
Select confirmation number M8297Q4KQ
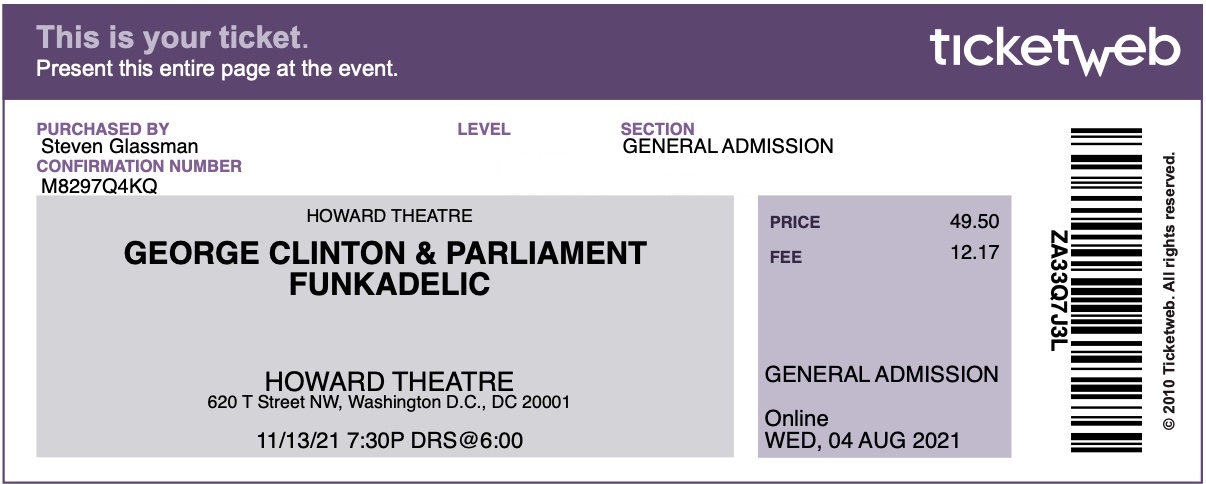click(99, 186)
